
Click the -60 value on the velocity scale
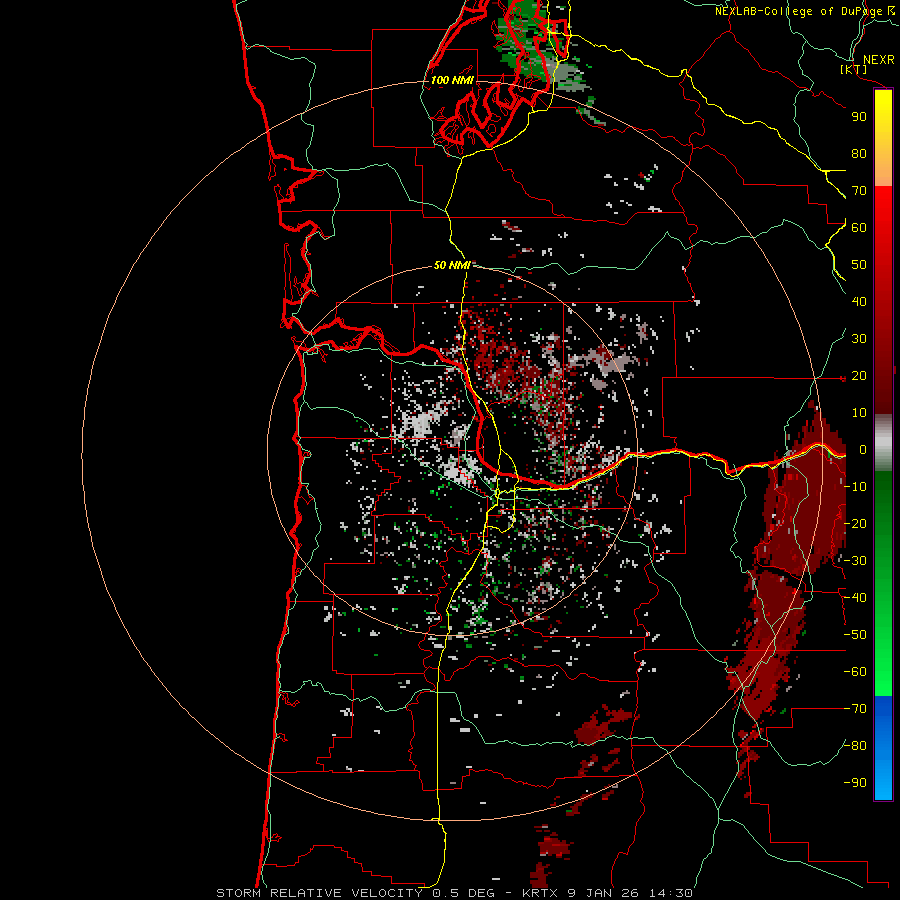[x=855, y=672]
